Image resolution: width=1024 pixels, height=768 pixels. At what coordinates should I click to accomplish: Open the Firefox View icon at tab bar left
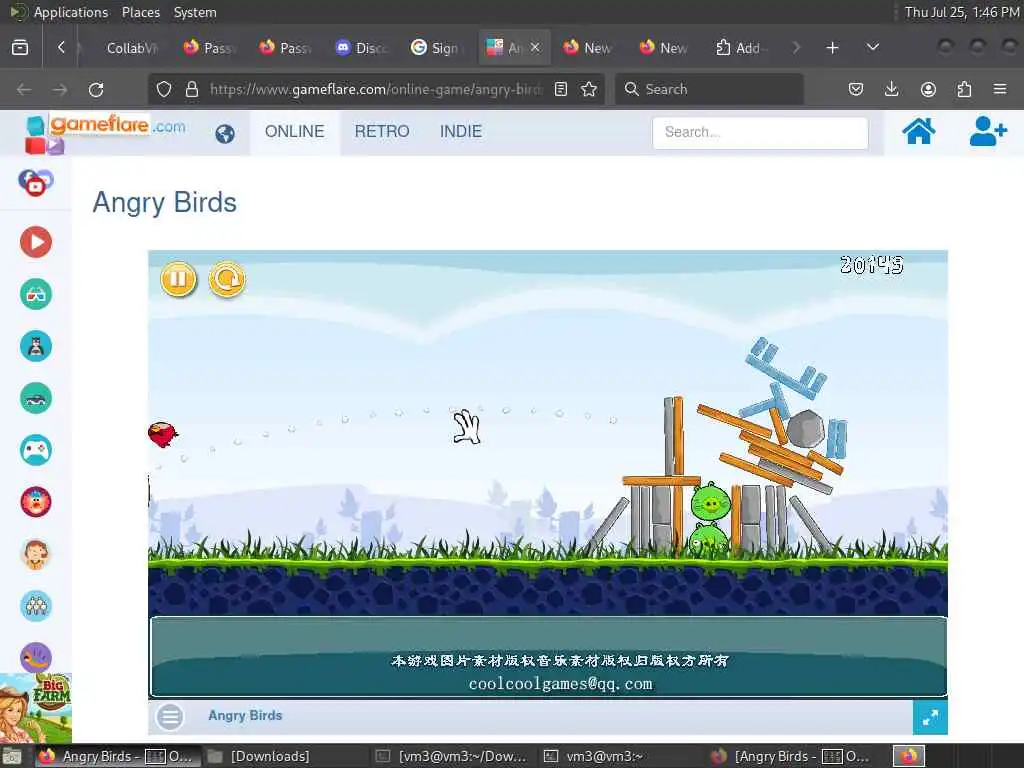point(20,48)
